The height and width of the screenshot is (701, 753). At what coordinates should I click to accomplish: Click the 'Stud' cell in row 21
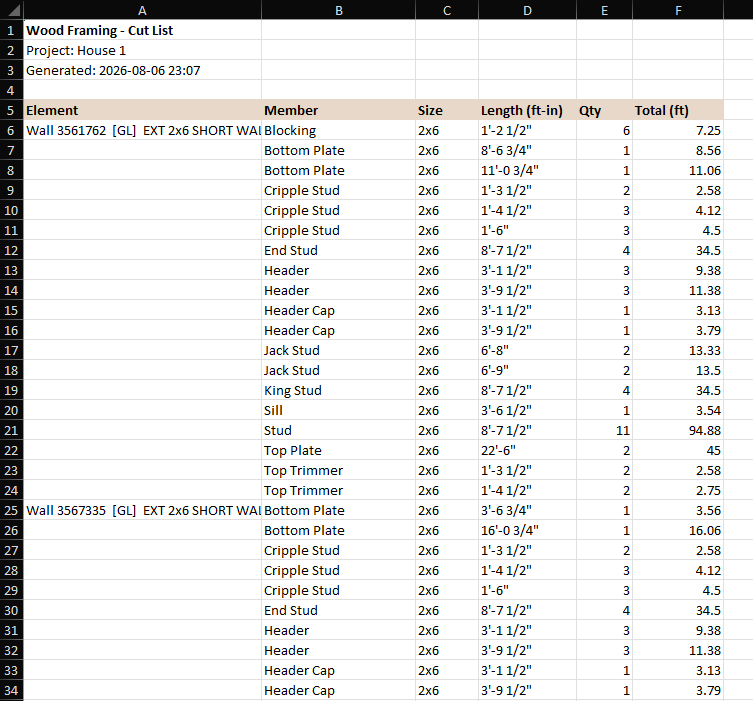click(339, 431)
